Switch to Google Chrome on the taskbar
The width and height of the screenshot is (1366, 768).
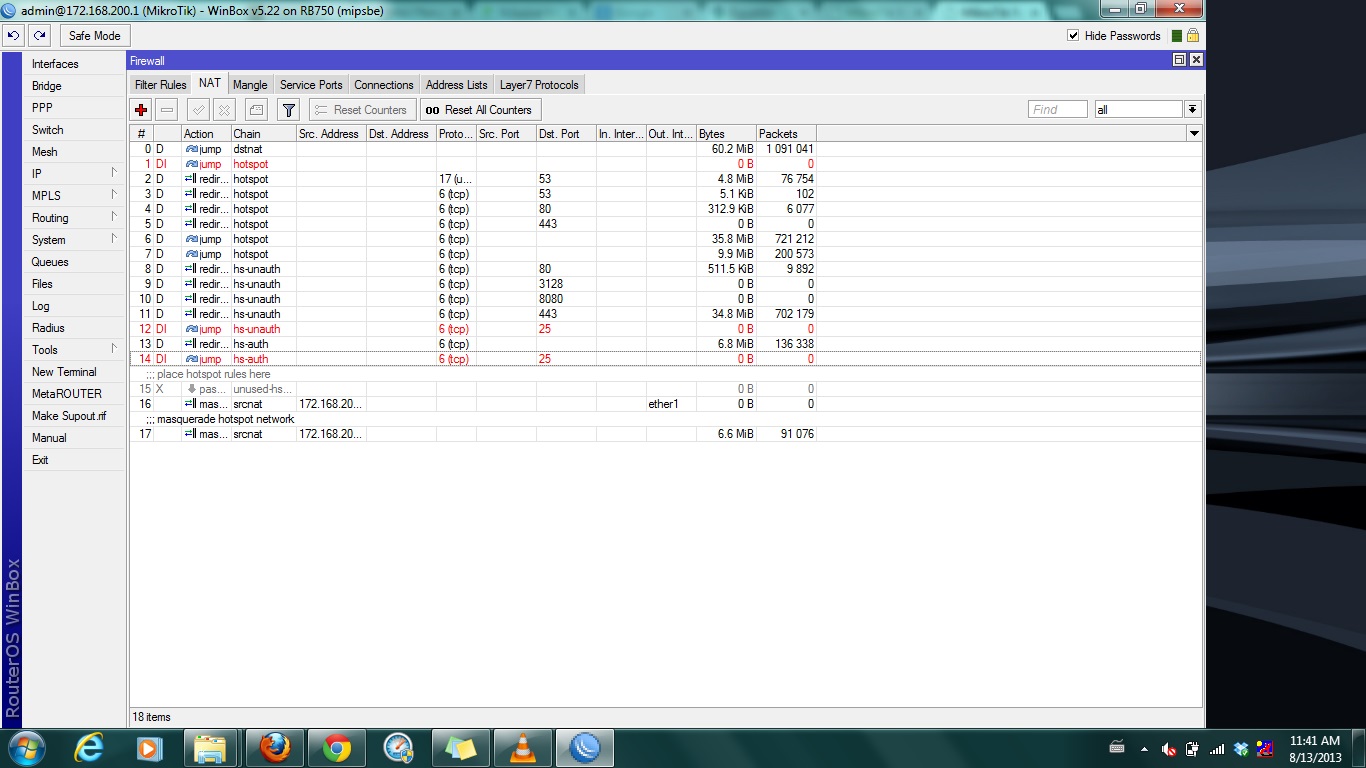(336, 748)
